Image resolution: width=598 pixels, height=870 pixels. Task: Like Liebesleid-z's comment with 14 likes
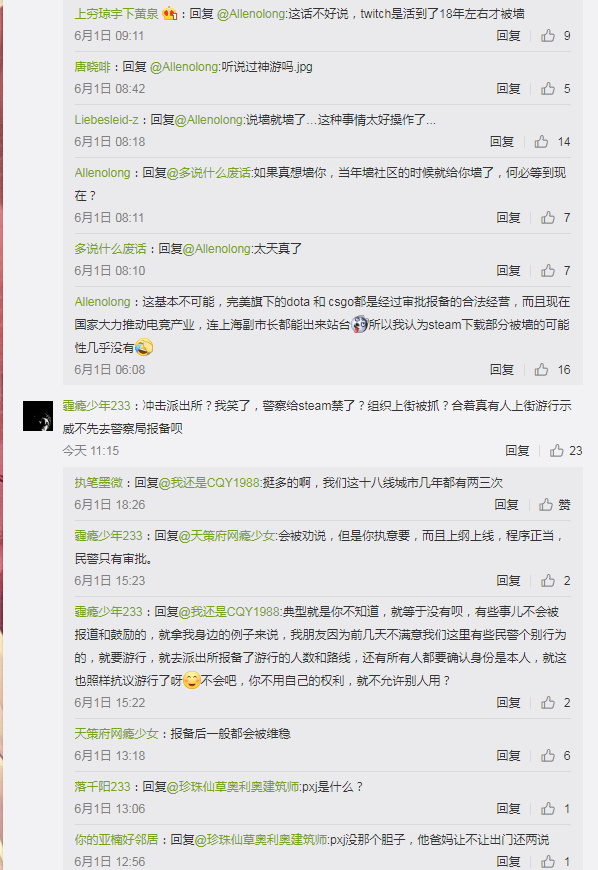tap(541, 142)
